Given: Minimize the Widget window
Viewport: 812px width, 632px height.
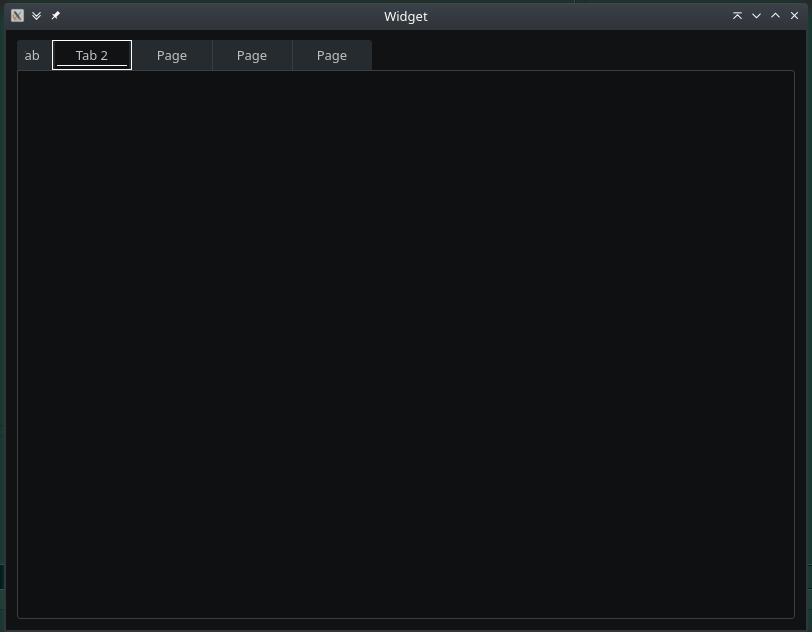Looking at the screenshot, I should tap(756, 16).
